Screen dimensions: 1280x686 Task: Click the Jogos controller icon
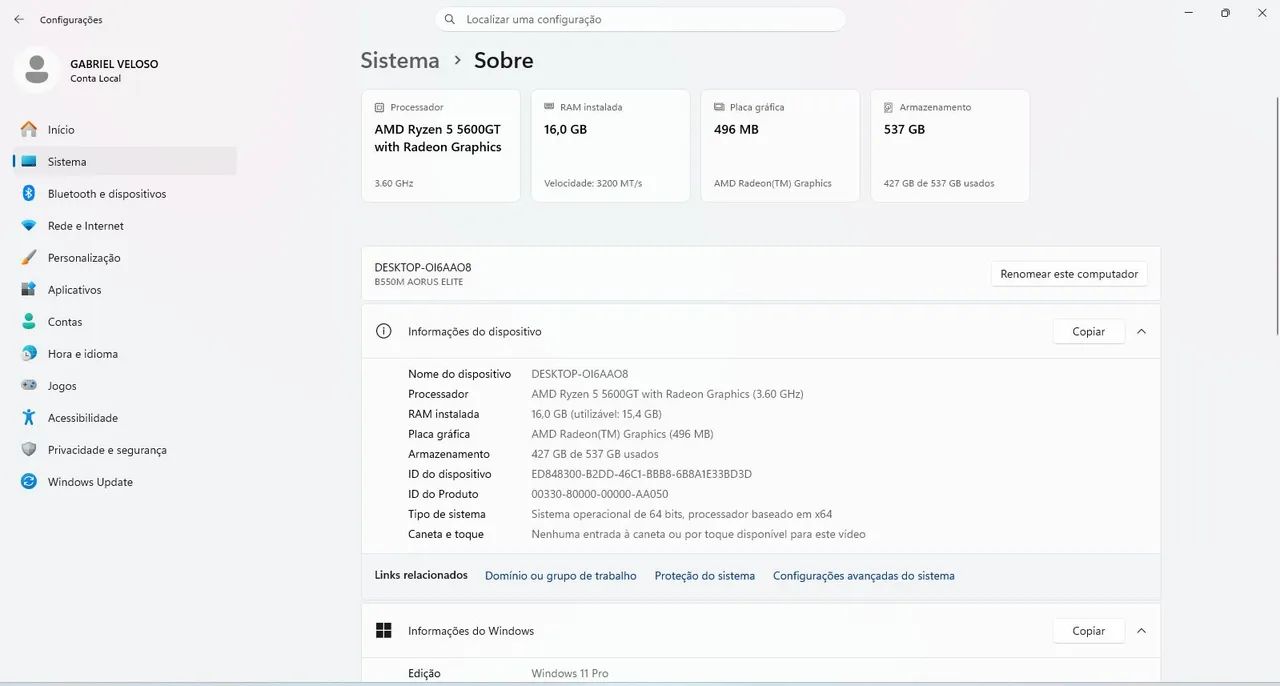[x=29, y=385]
